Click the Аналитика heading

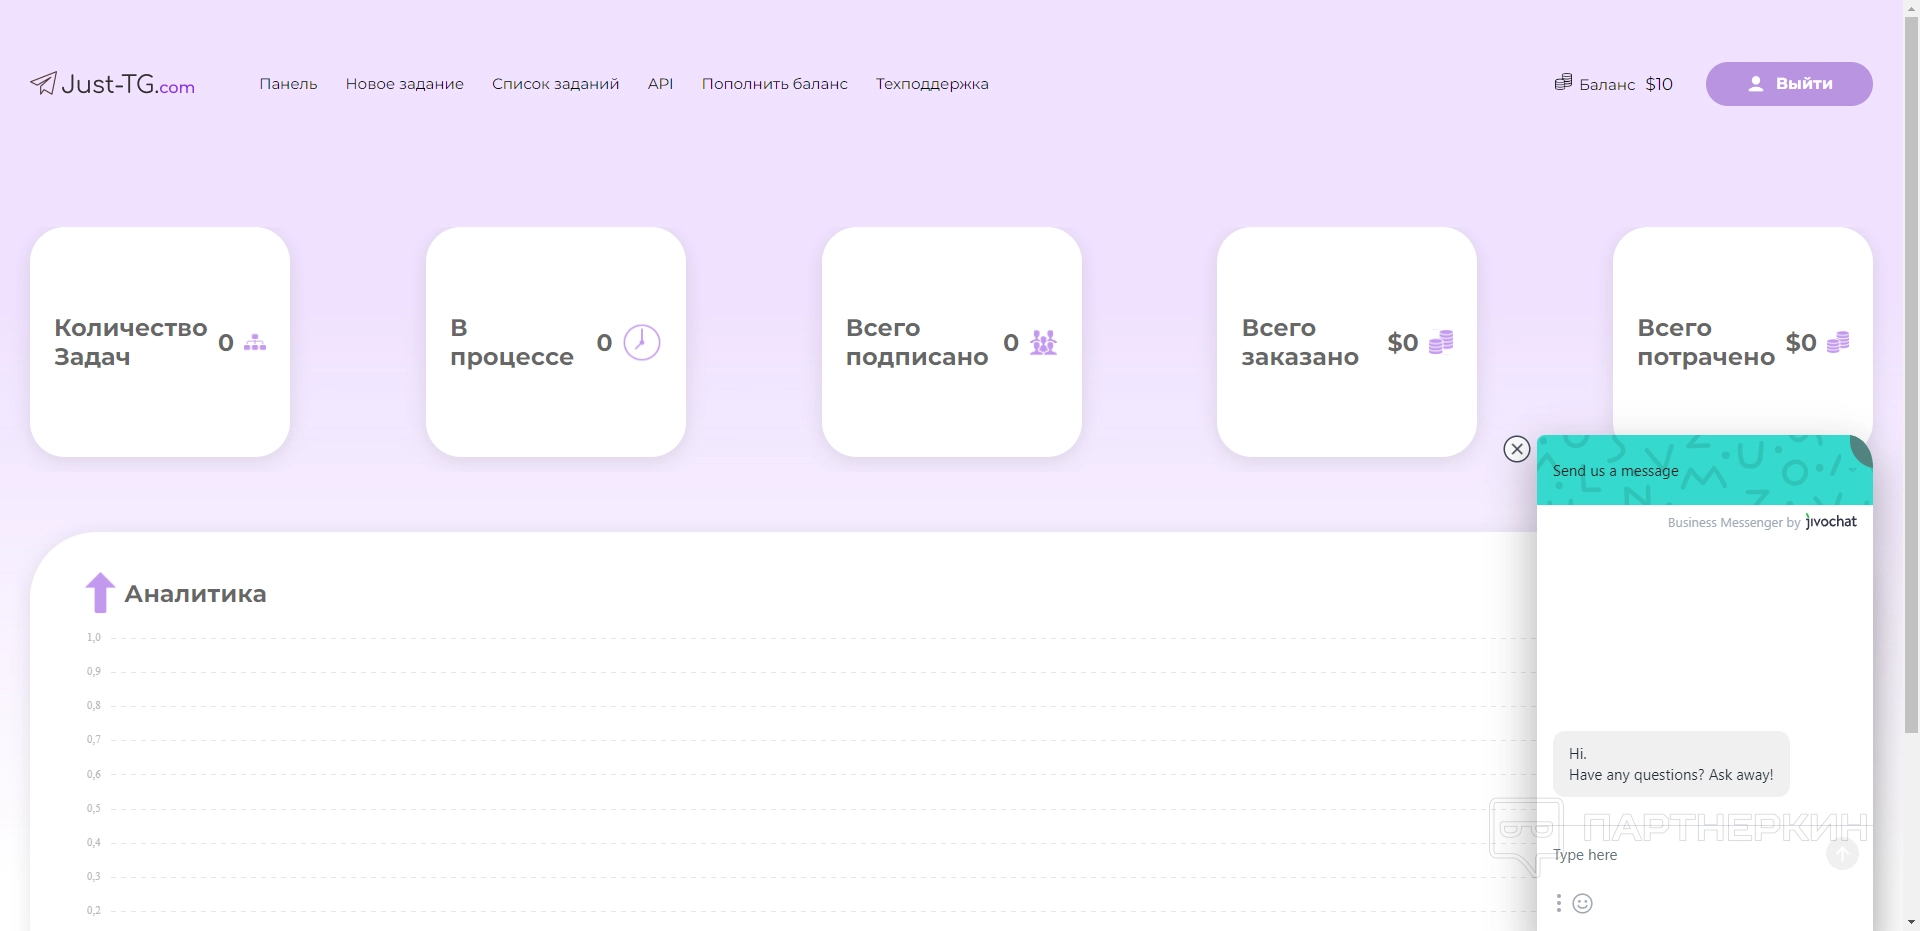point(196,594)
